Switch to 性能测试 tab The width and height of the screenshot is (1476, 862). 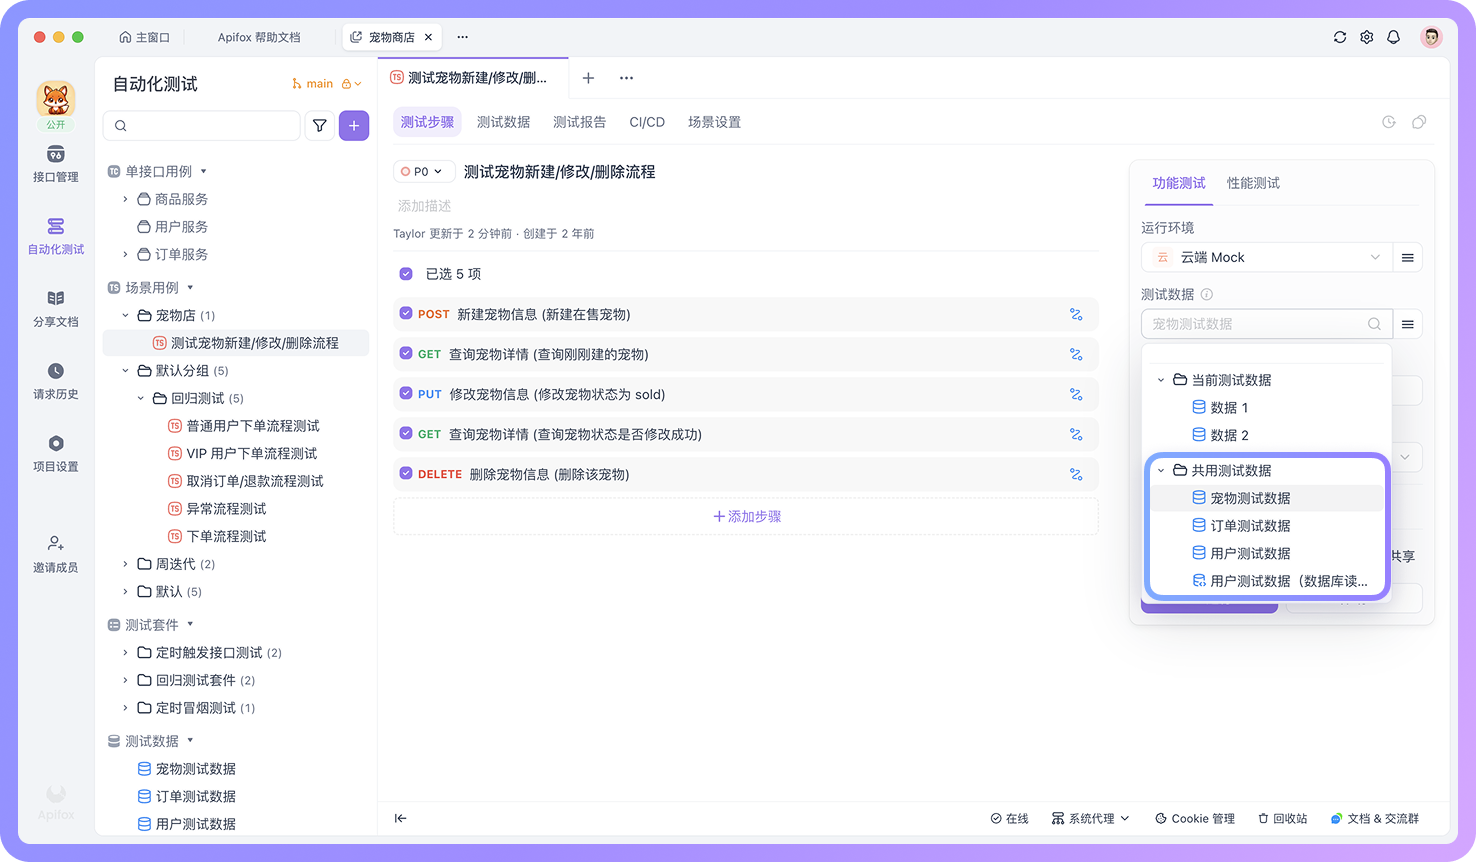pos(1253,183)
